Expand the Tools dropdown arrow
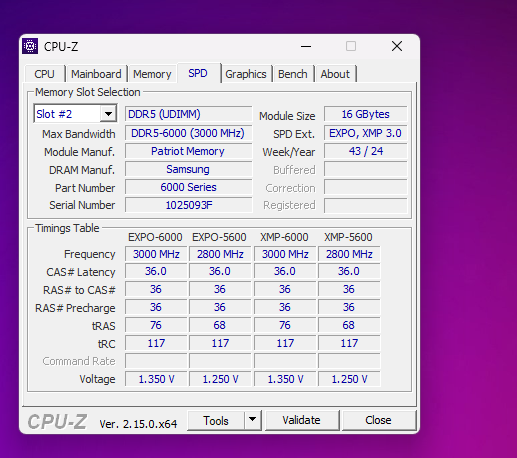 point(252,420)
